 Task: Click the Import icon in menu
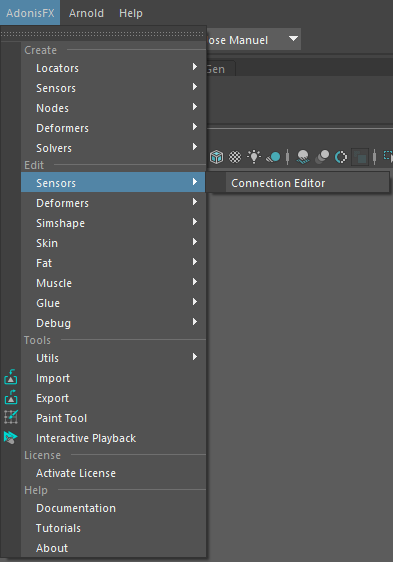tap(11, 377)
